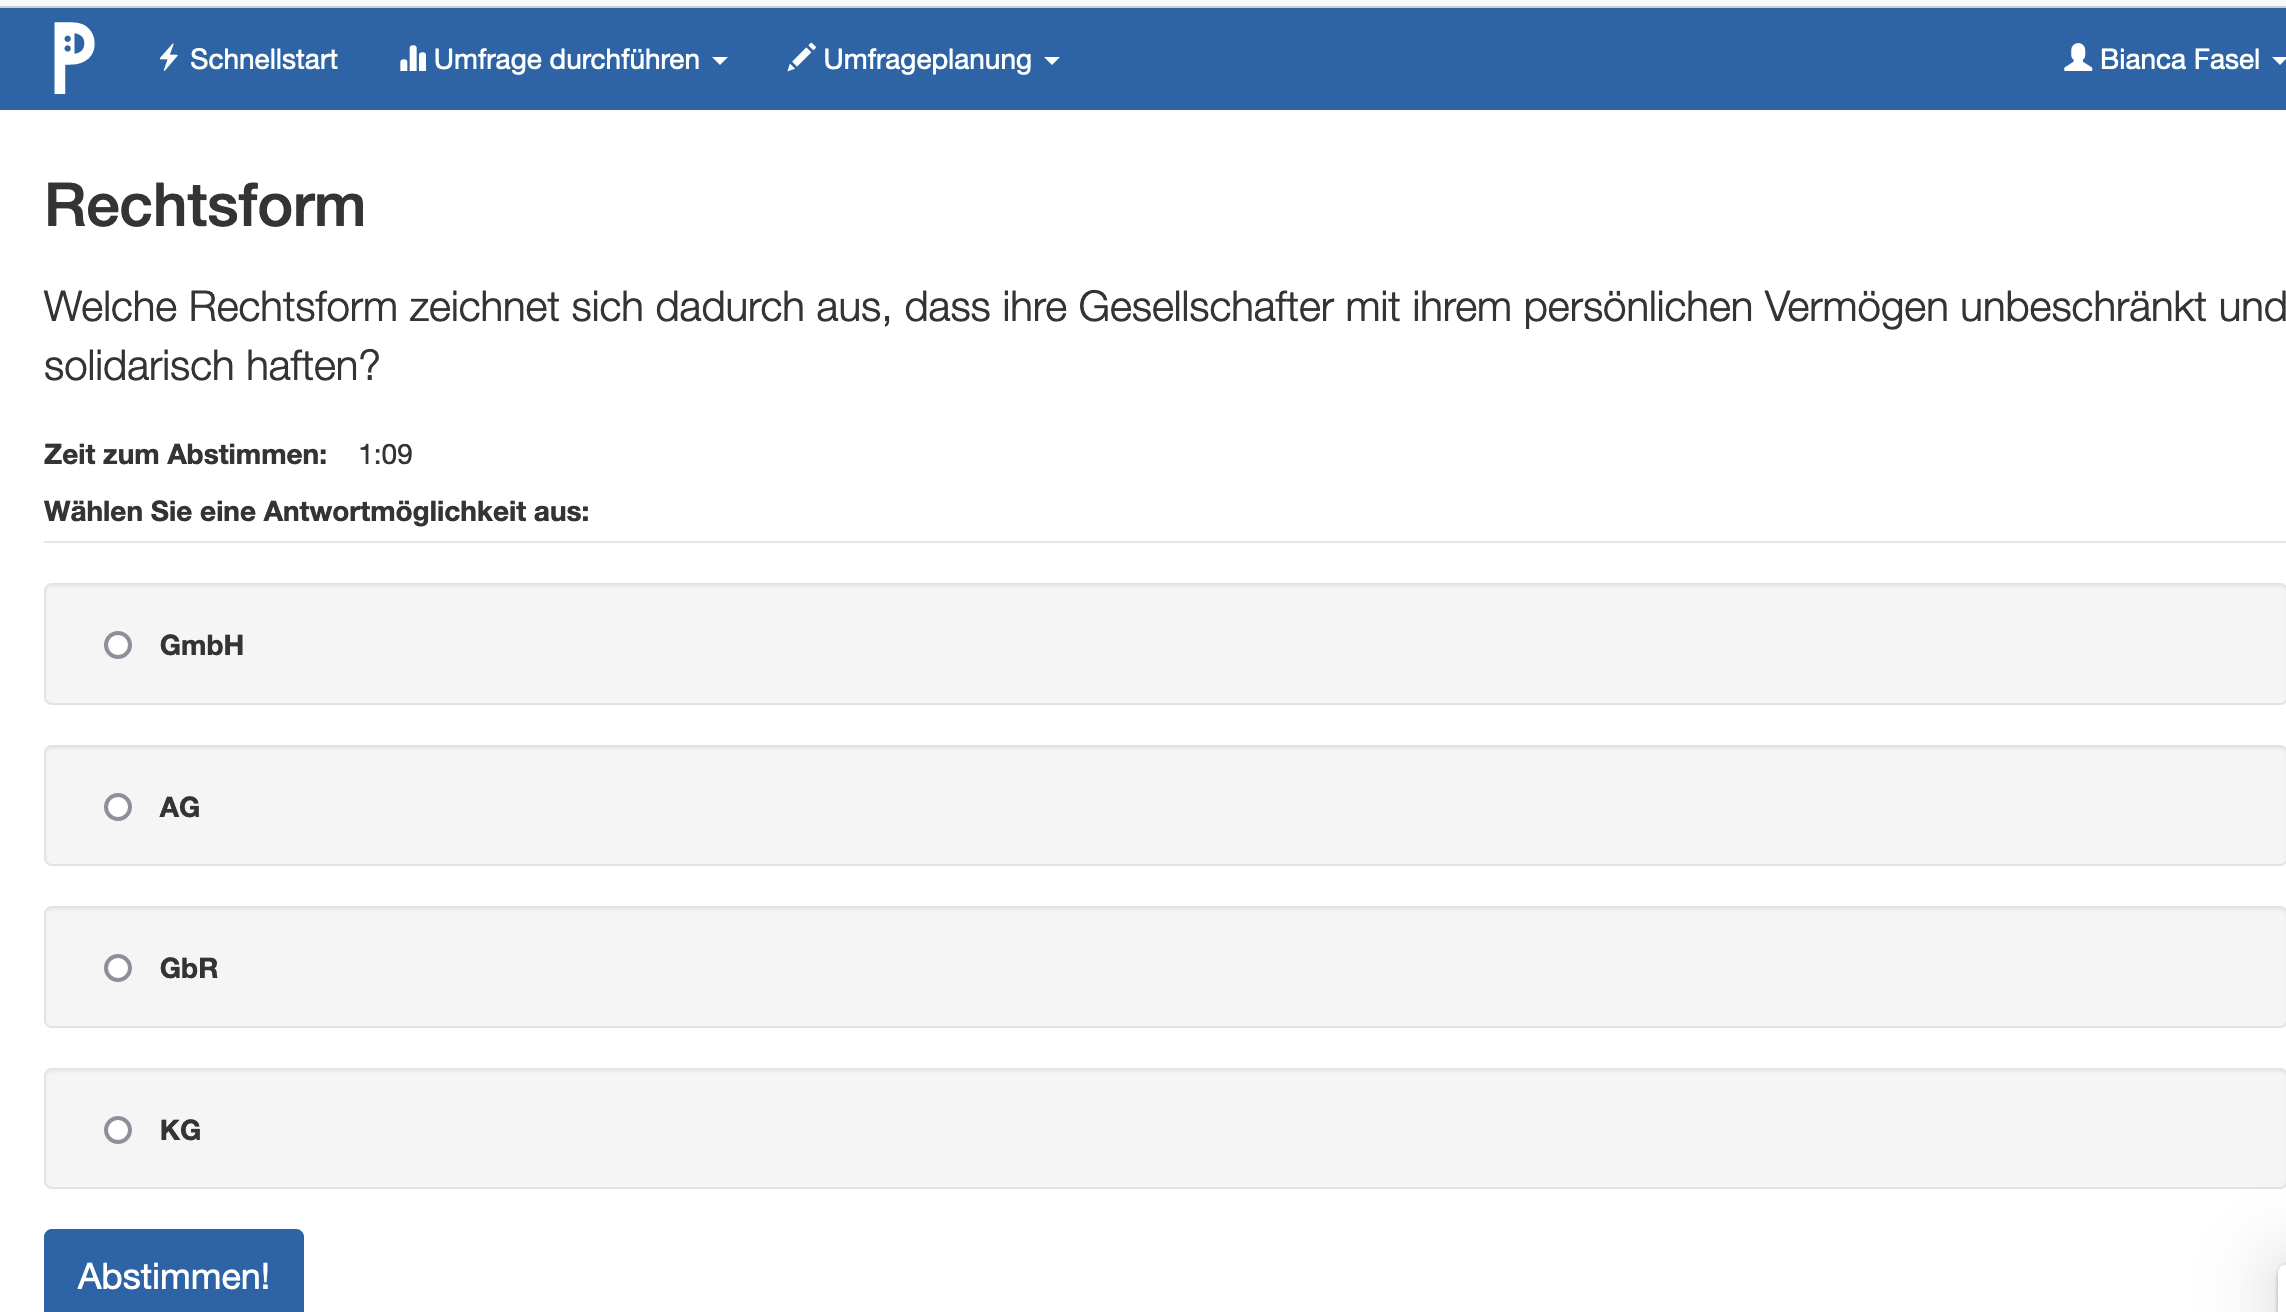Select the KG radio button
The image size is (2286, 1312).
119,1128
